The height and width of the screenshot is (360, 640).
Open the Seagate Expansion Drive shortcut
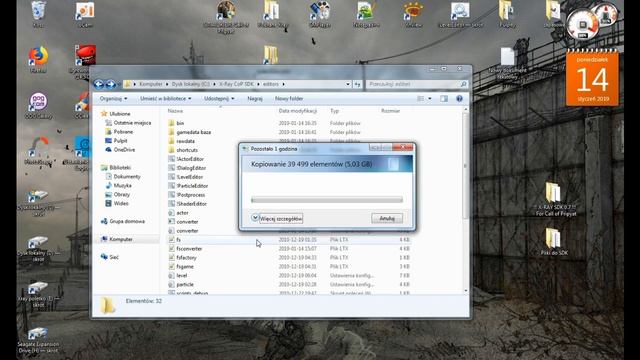tap(38, 340)
